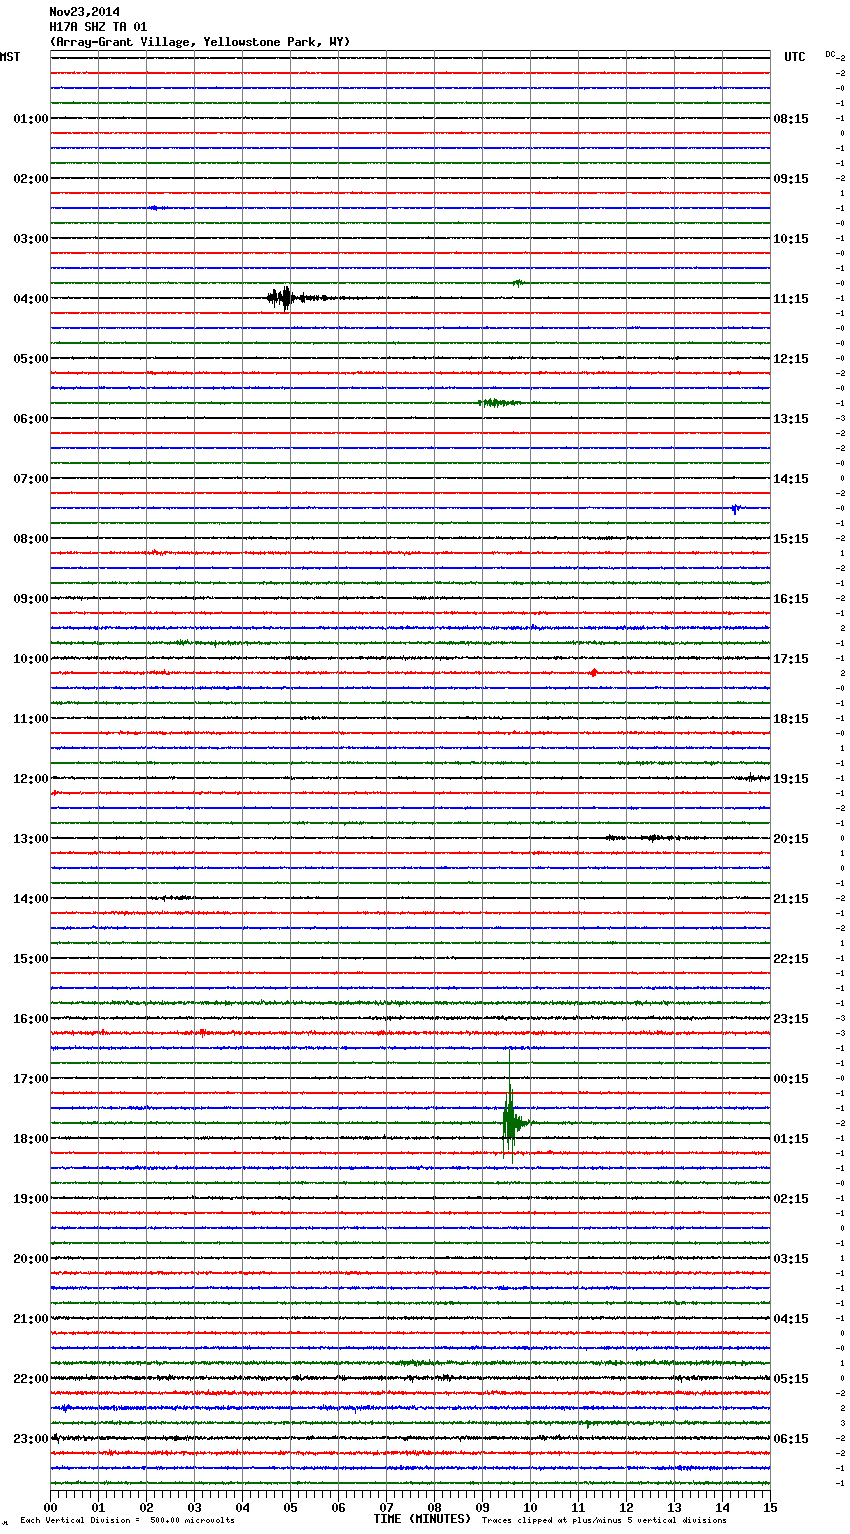The image size is (850, 1534).
Task: Select the 12:00 MST time label
Action: 31,779
